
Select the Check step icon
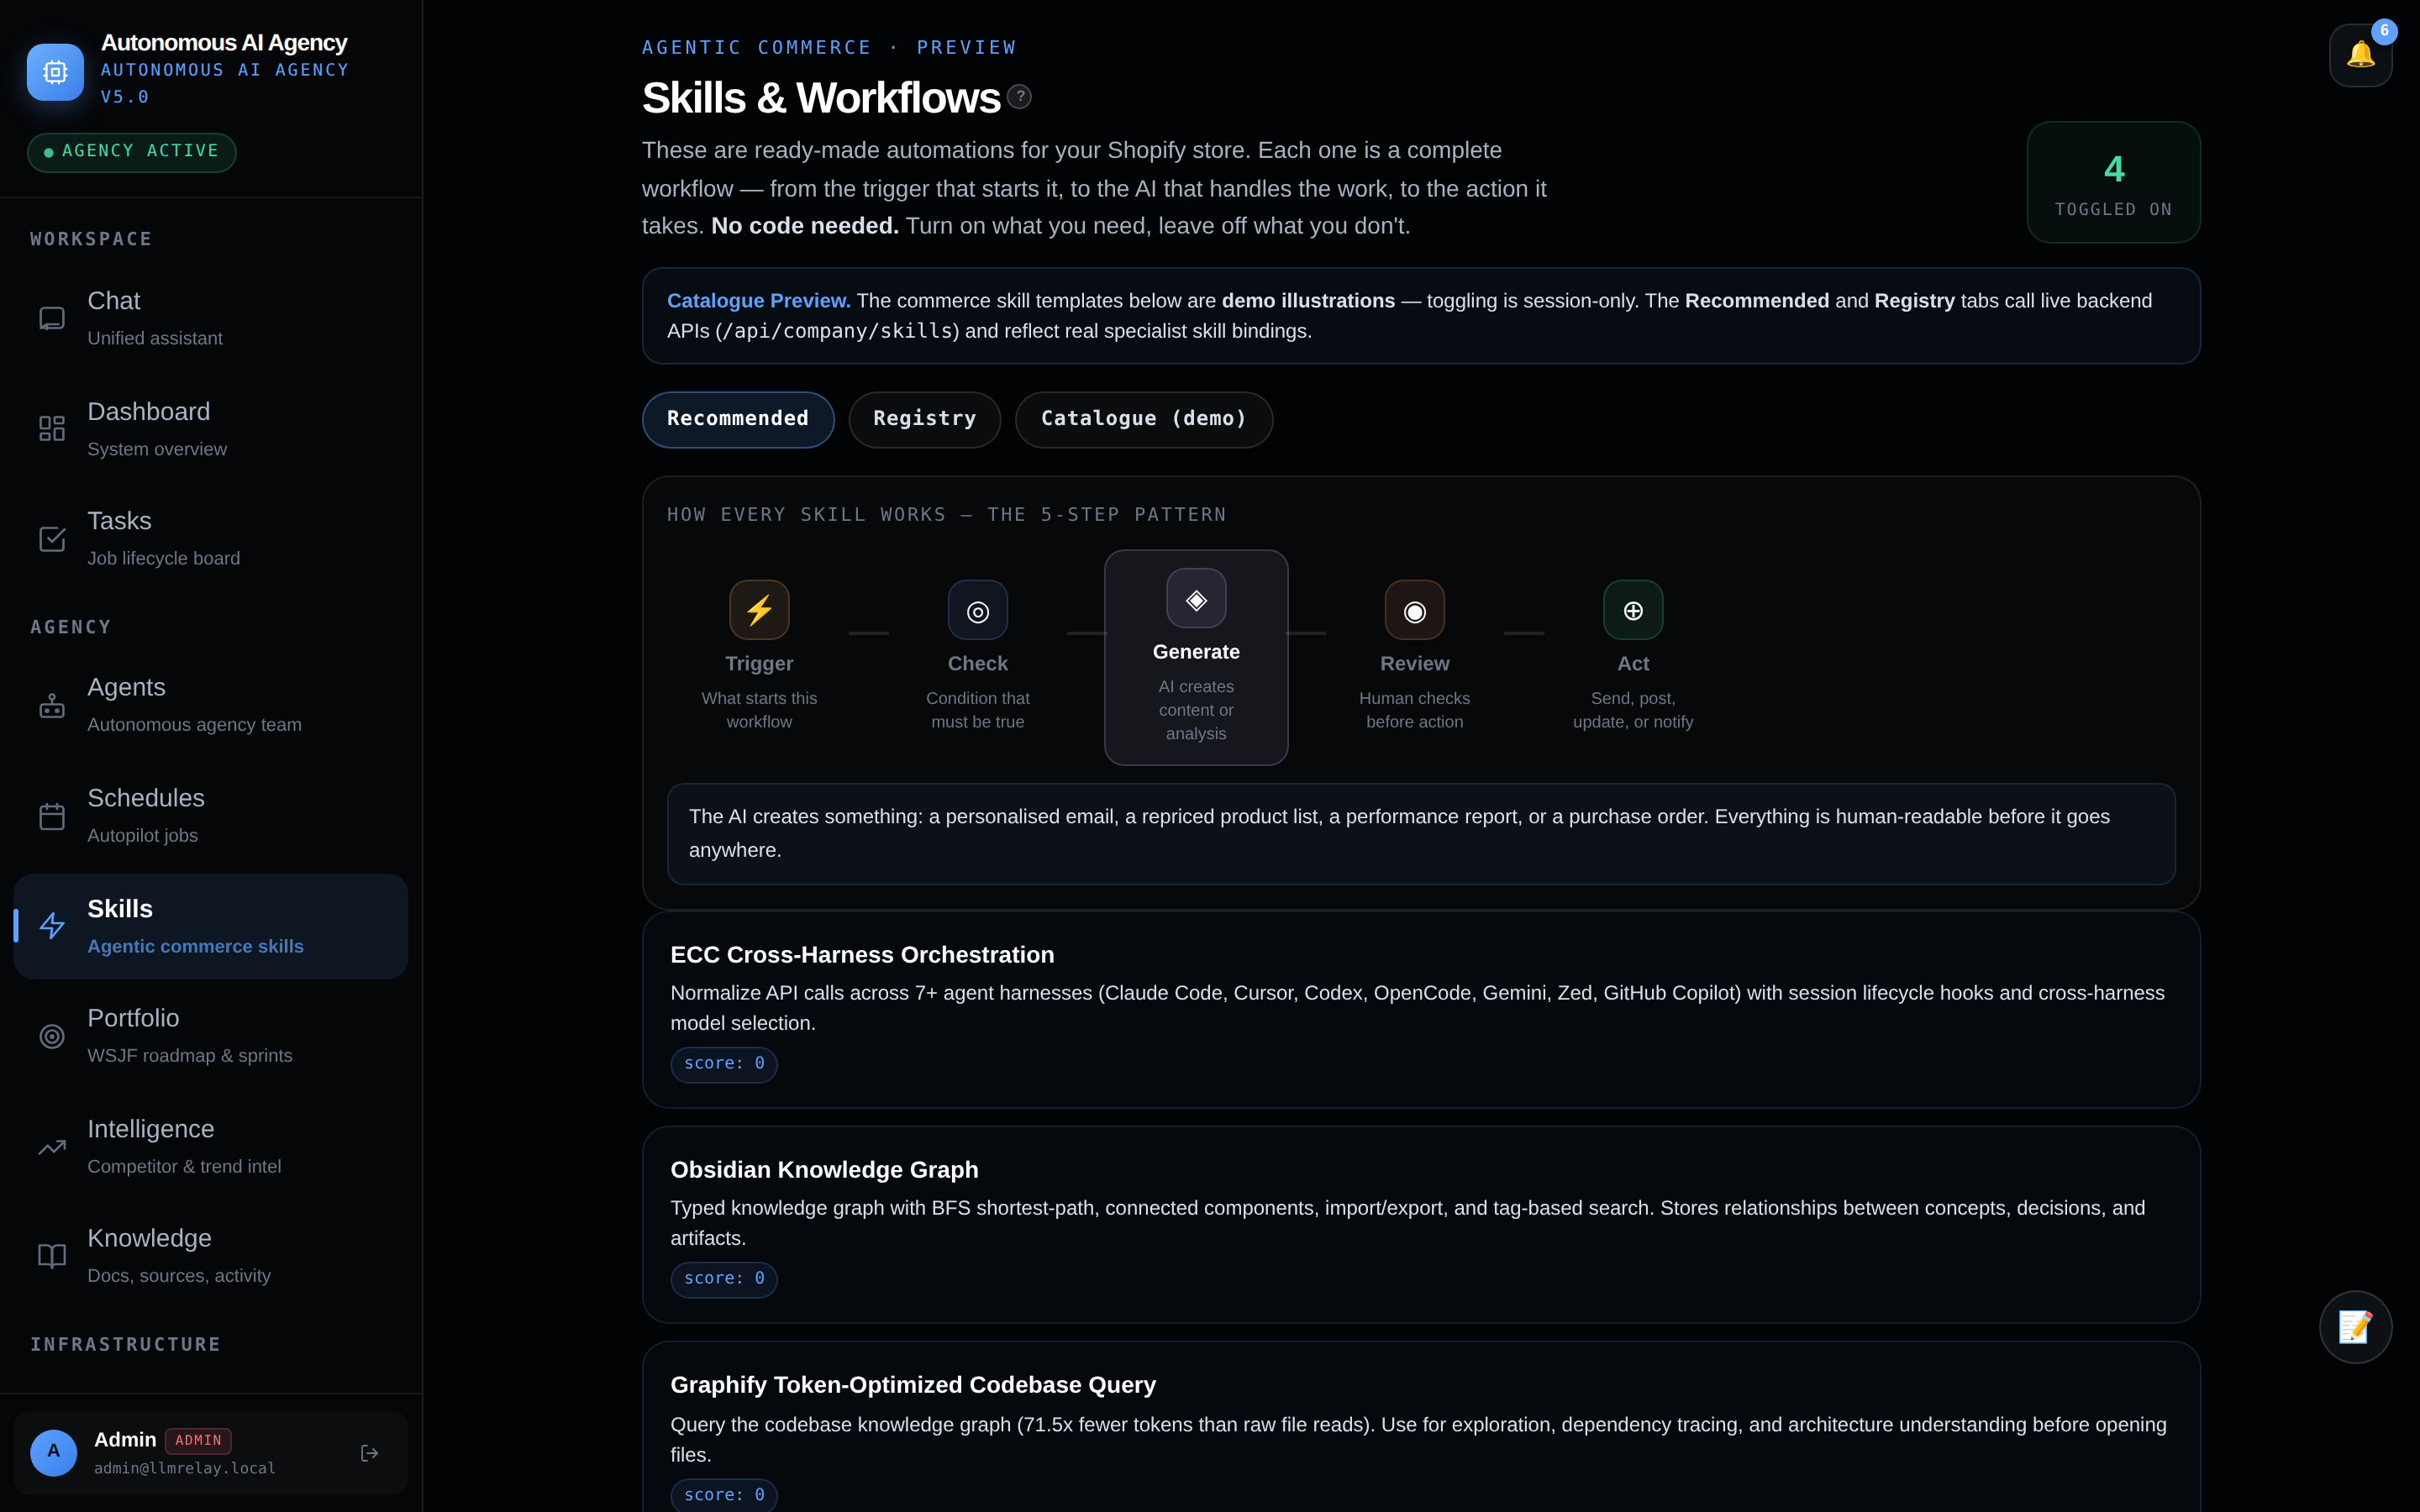coord(977,610)
